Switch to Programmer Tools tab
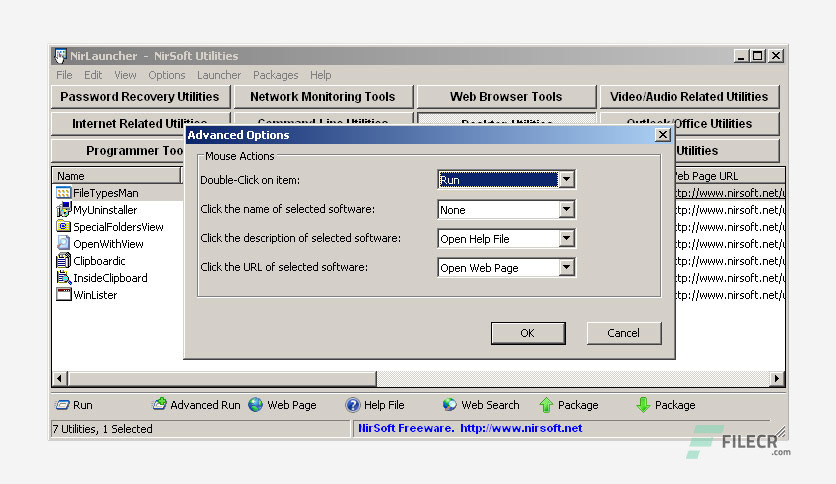 [118, 150]
